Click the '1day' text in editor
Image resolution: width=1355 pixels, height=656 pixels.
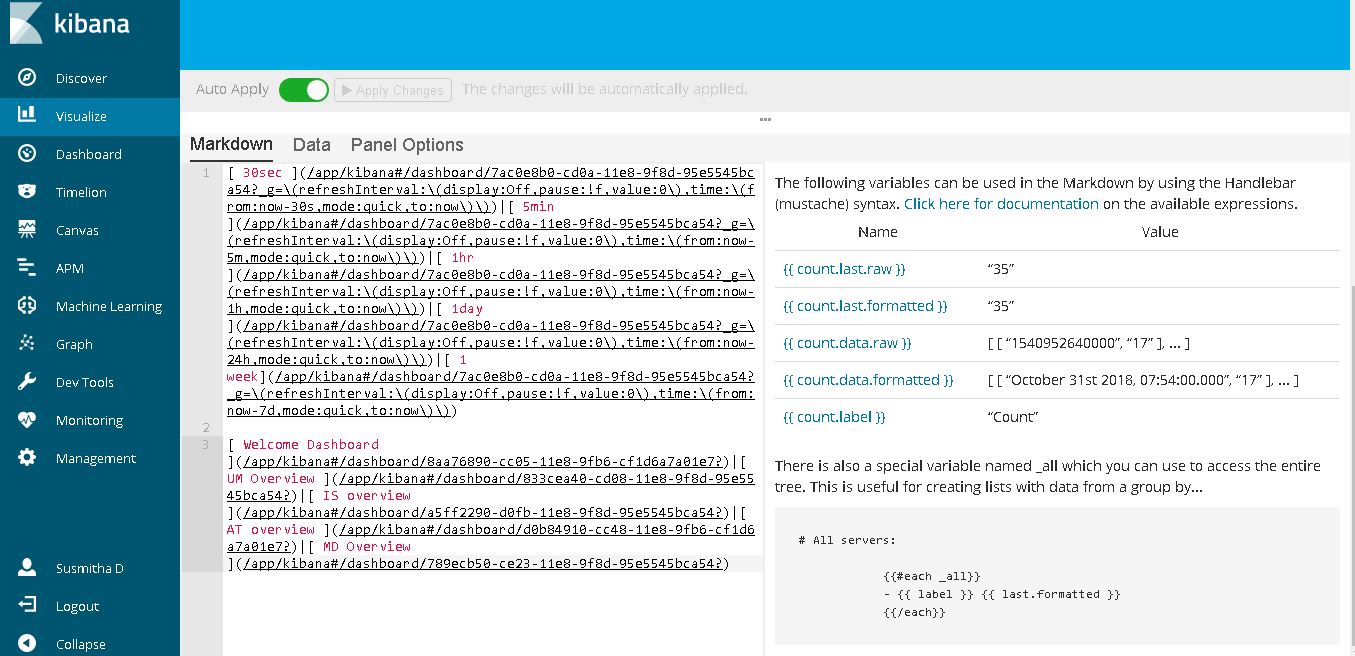tap(467, 308)
